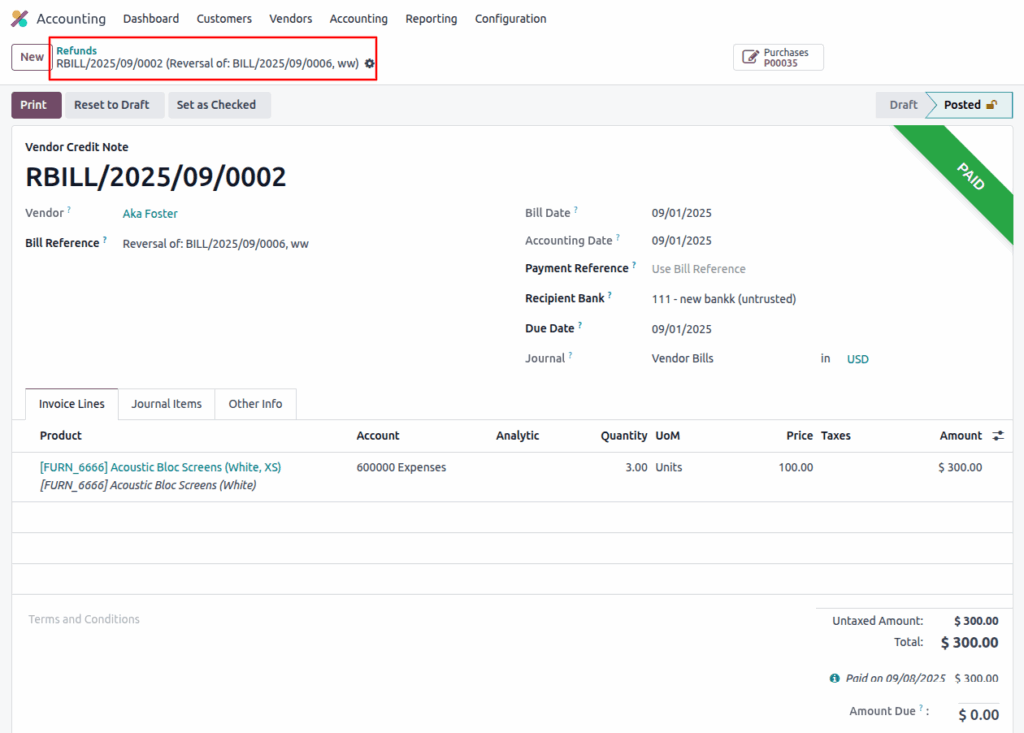The height and width of the screenshot is (733, 1024).
Task: Click the quantity cell 3.00
Action: [636, 467]
